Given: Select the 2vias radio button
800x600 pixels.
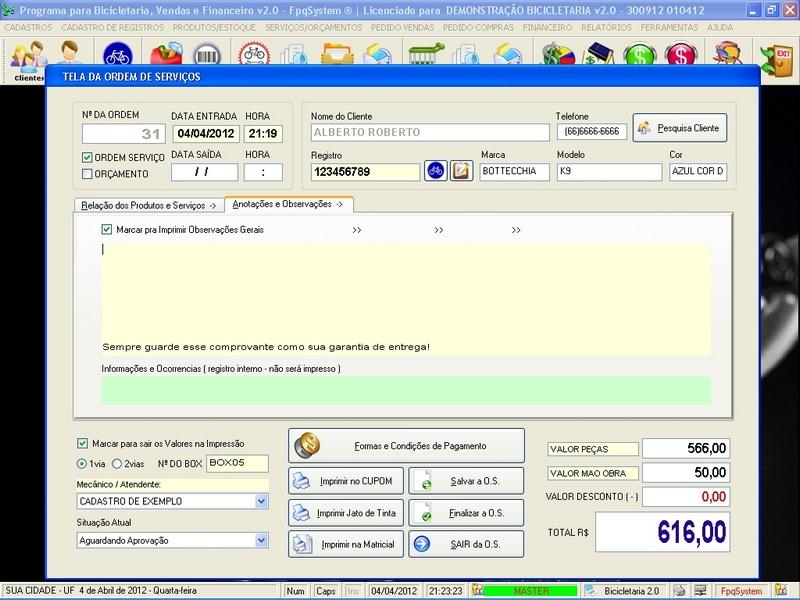Looking at the screenshot, I should (x=117, y=464).
